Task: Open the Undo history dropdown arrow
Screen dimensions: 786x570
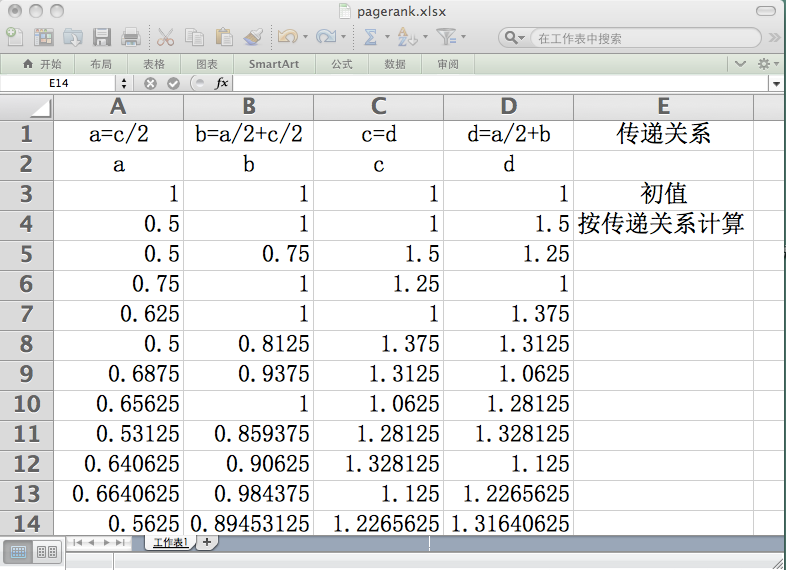Action: [x=306, y=37]
